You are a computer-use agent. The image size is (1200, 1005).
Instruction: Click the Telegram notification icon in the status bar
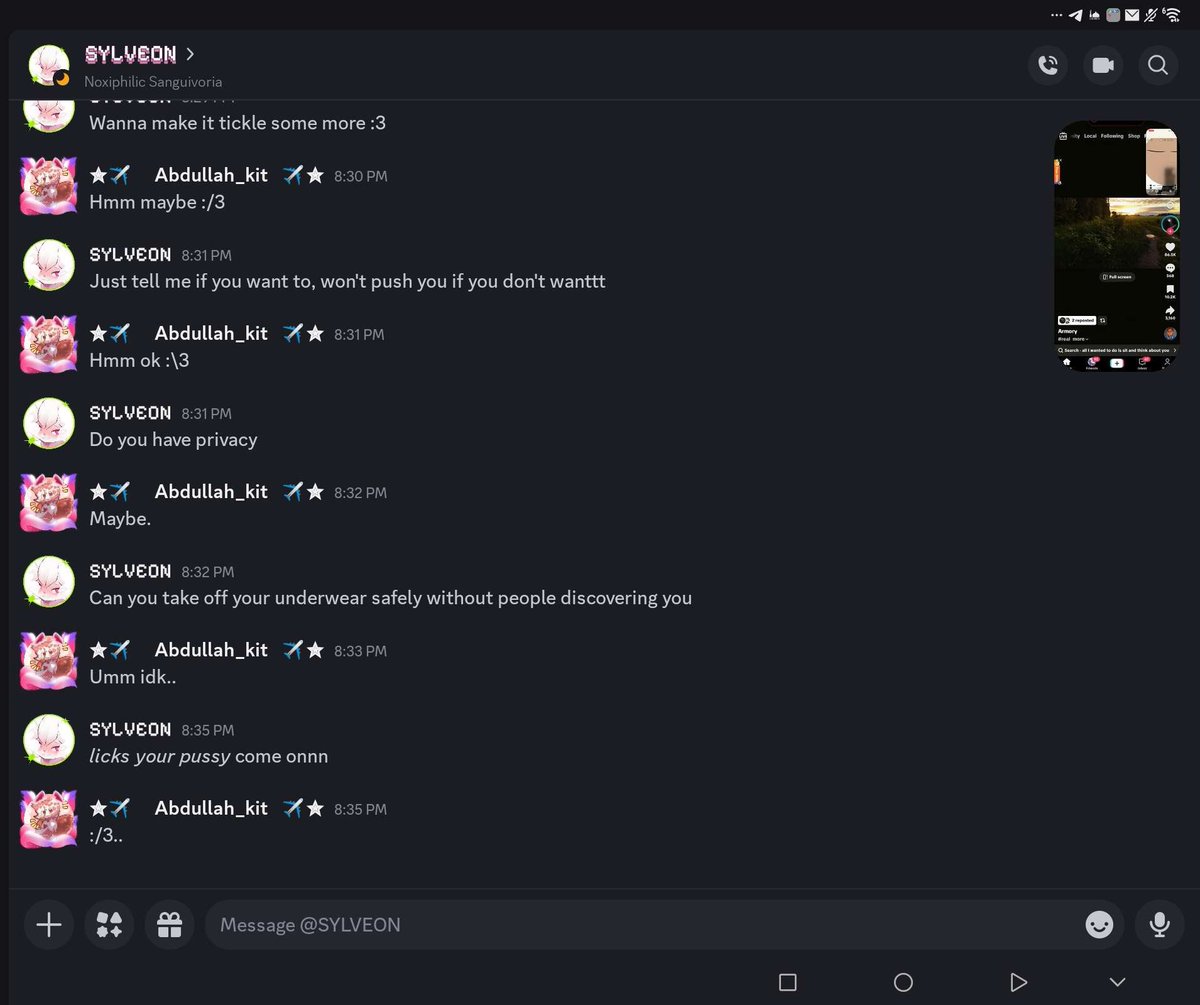coord(1075,15)
